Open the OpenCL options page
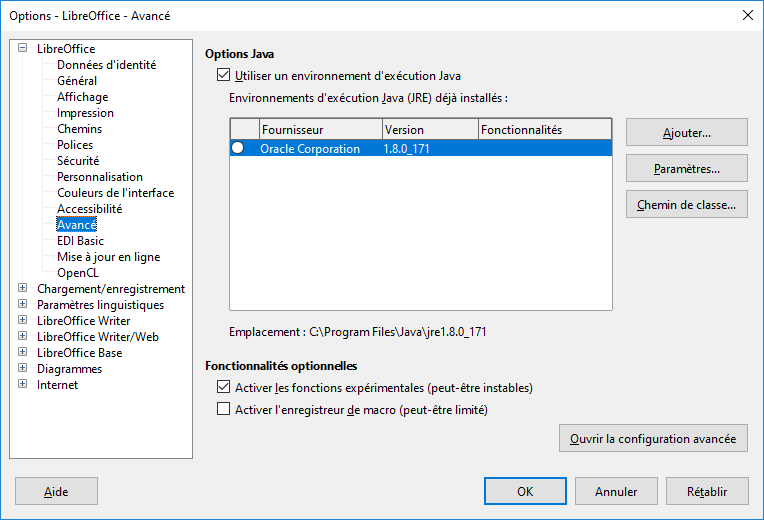This screenshot has height=520, width=764. click(x=79, y=273)
